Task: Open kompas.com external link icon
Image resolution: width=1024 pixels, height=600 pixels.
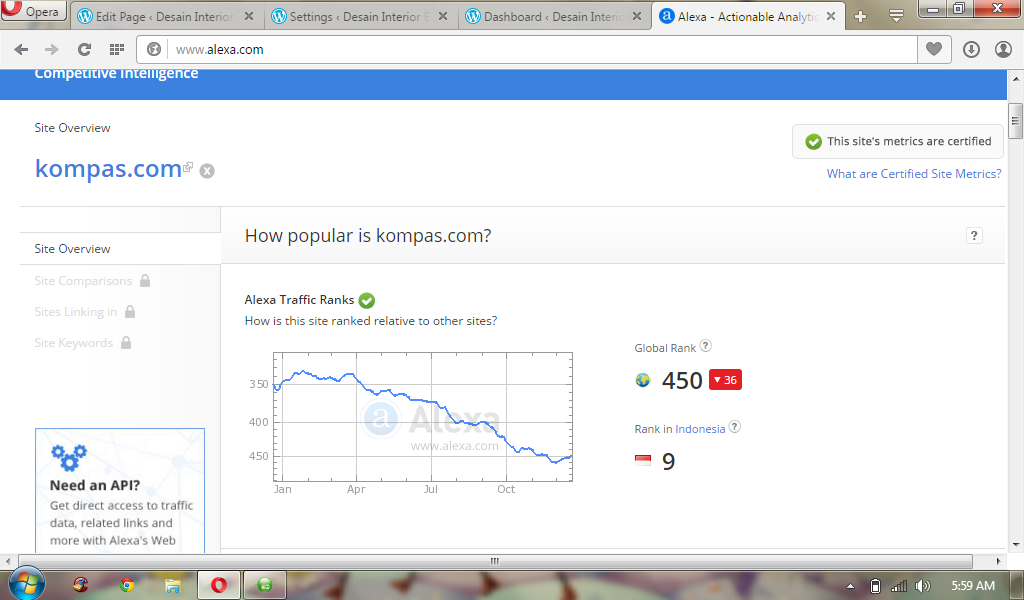Action: pos(188,167)
